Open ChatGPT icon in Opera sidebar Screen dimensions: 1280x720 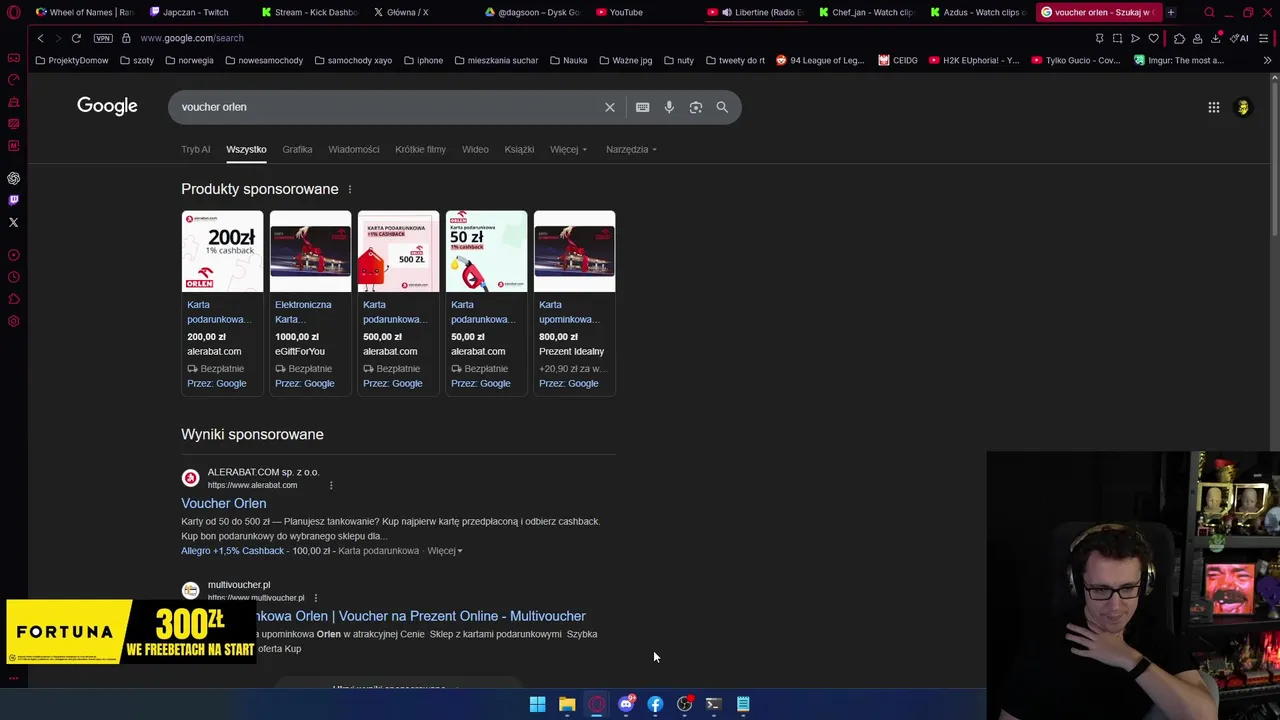(x=13, y=178)
